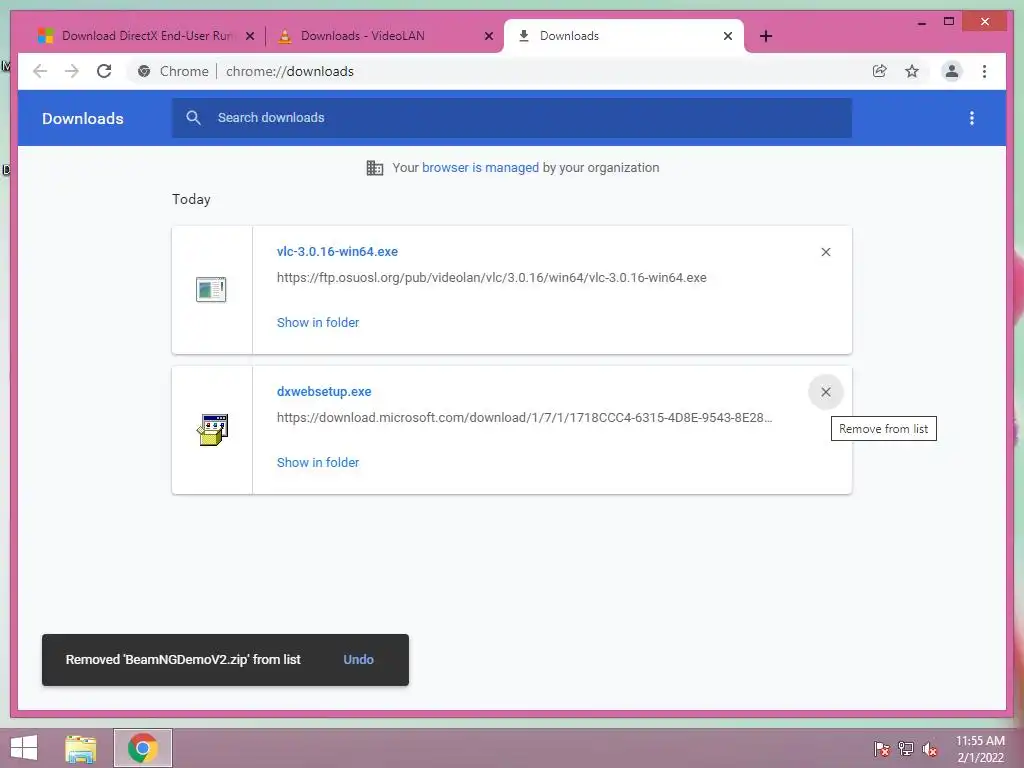Viewport: 1024px width, 768px height.
Task: Click the managed organization building icon
Action: (x=375, y=168)
